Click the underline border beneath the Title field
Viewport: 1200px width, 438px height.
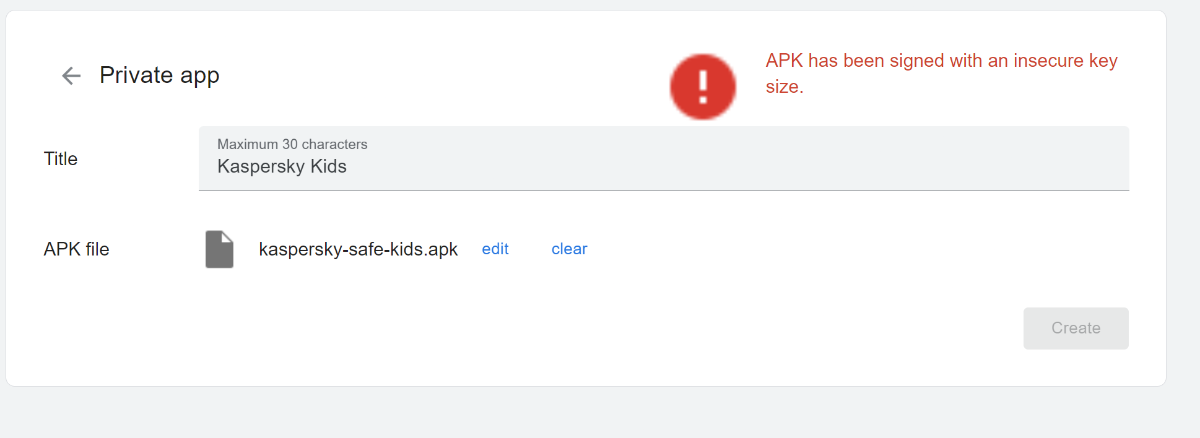[664, 189]
